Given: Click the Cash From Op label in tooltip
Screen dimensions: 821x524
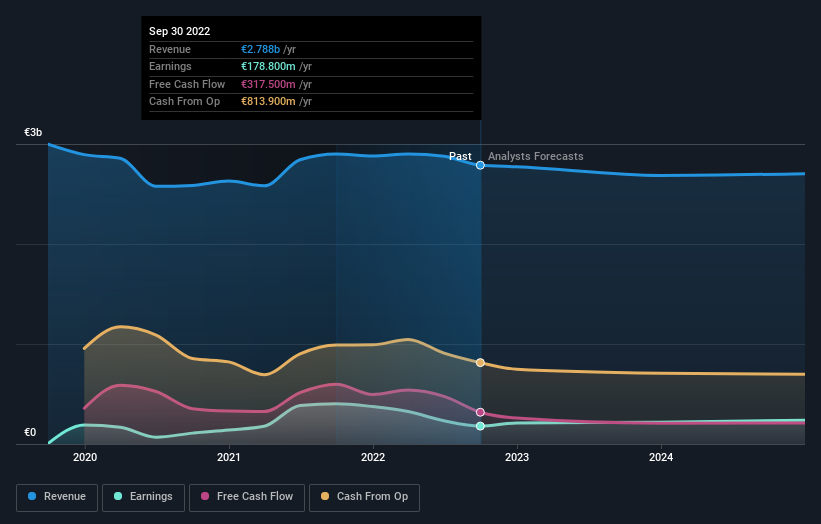Looking at the screenshot, I should pos(184,102).
